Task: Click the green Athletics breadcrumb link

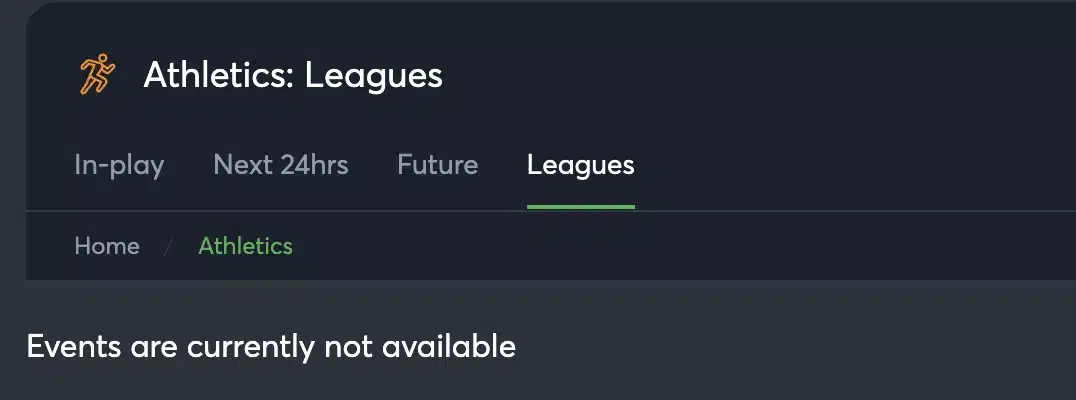Action: 245,246
